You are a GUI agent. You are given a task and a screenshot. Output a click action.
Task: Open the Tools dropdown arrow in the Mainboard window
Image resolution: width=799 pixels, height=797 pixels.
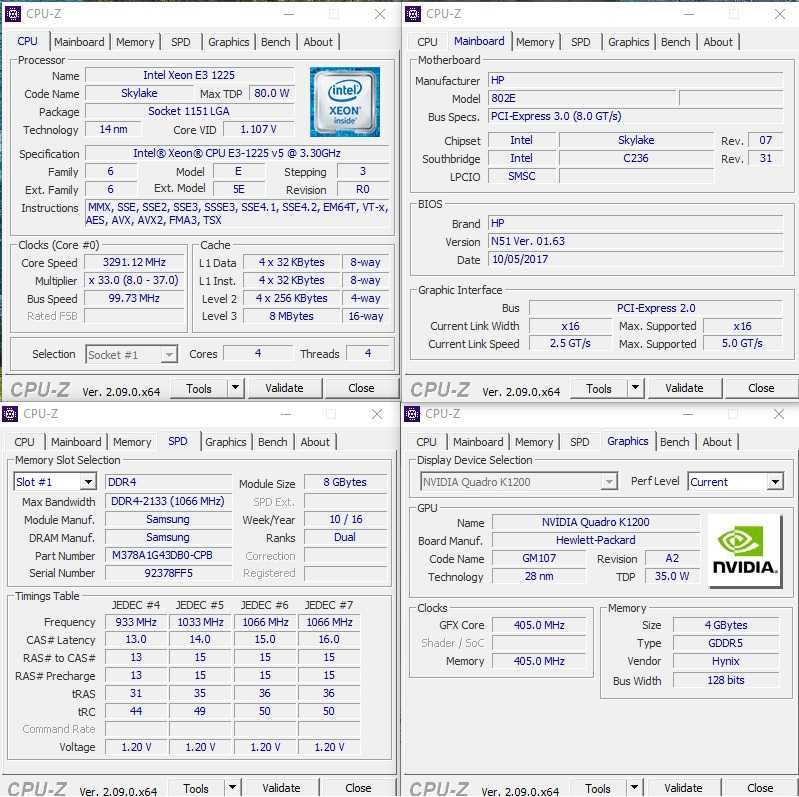point(635,388)
